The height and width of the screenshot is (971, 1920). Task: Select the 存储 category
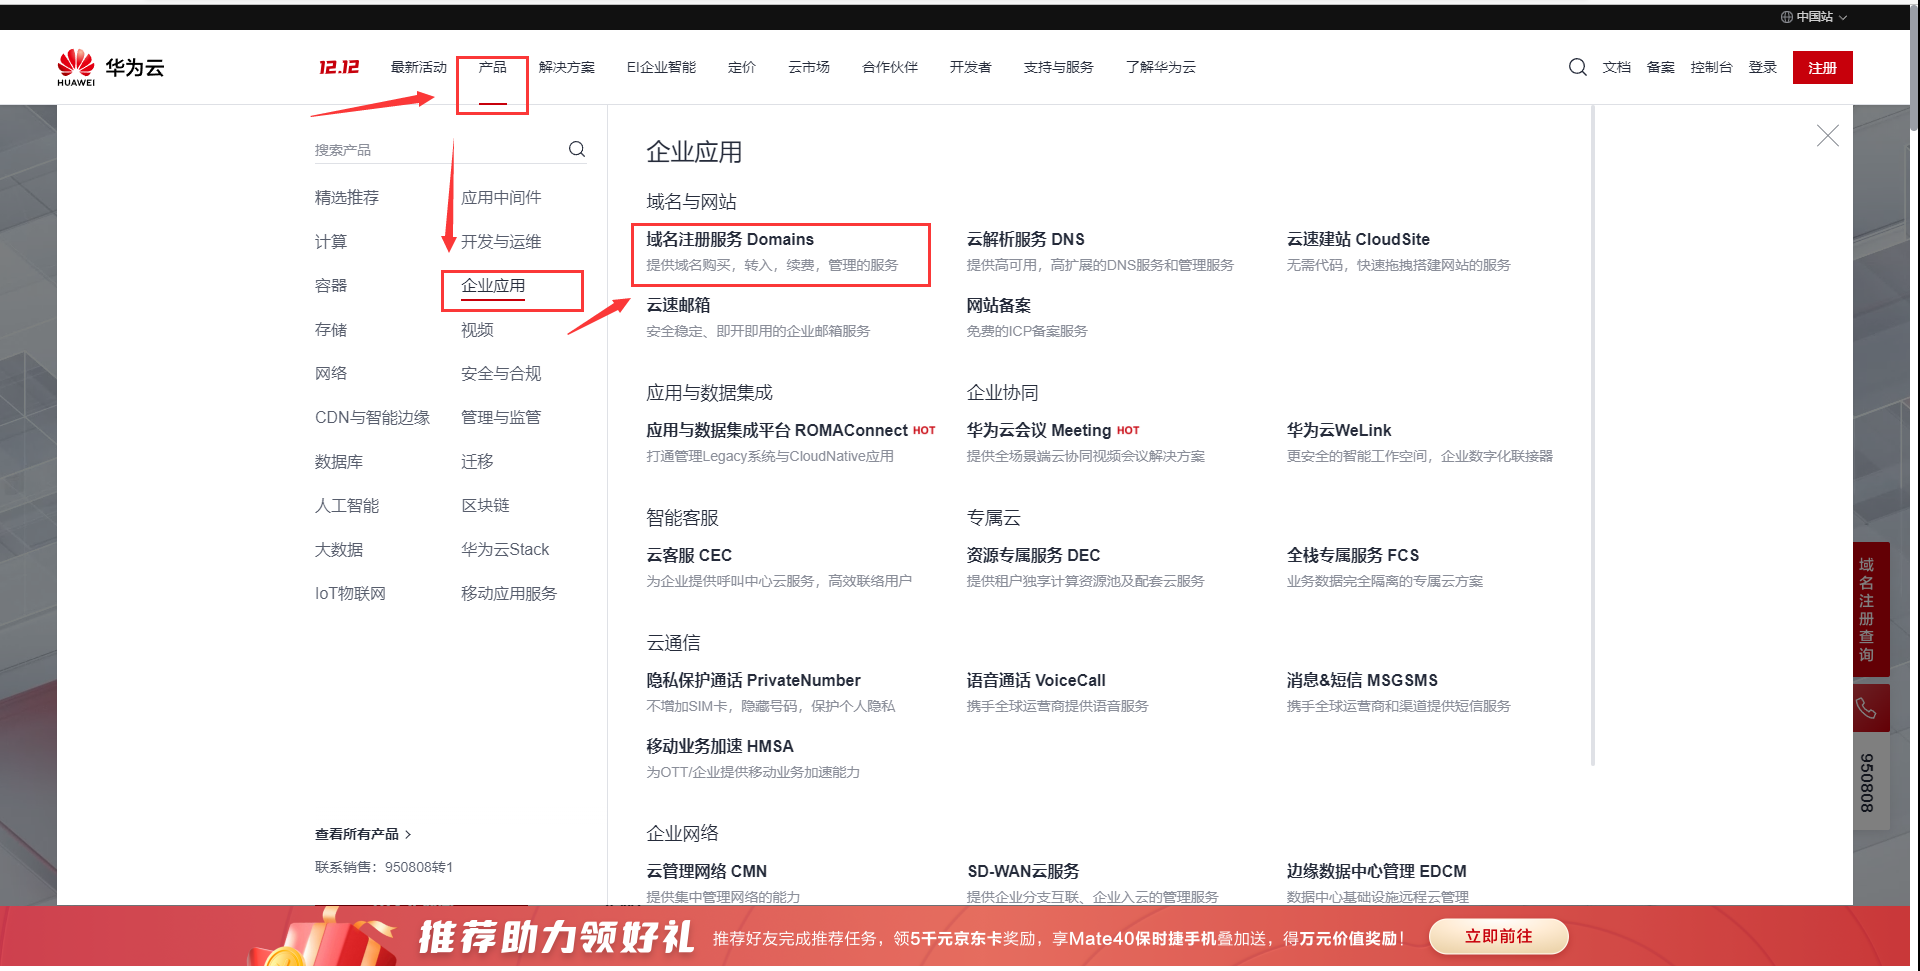[x=331, y=330]
